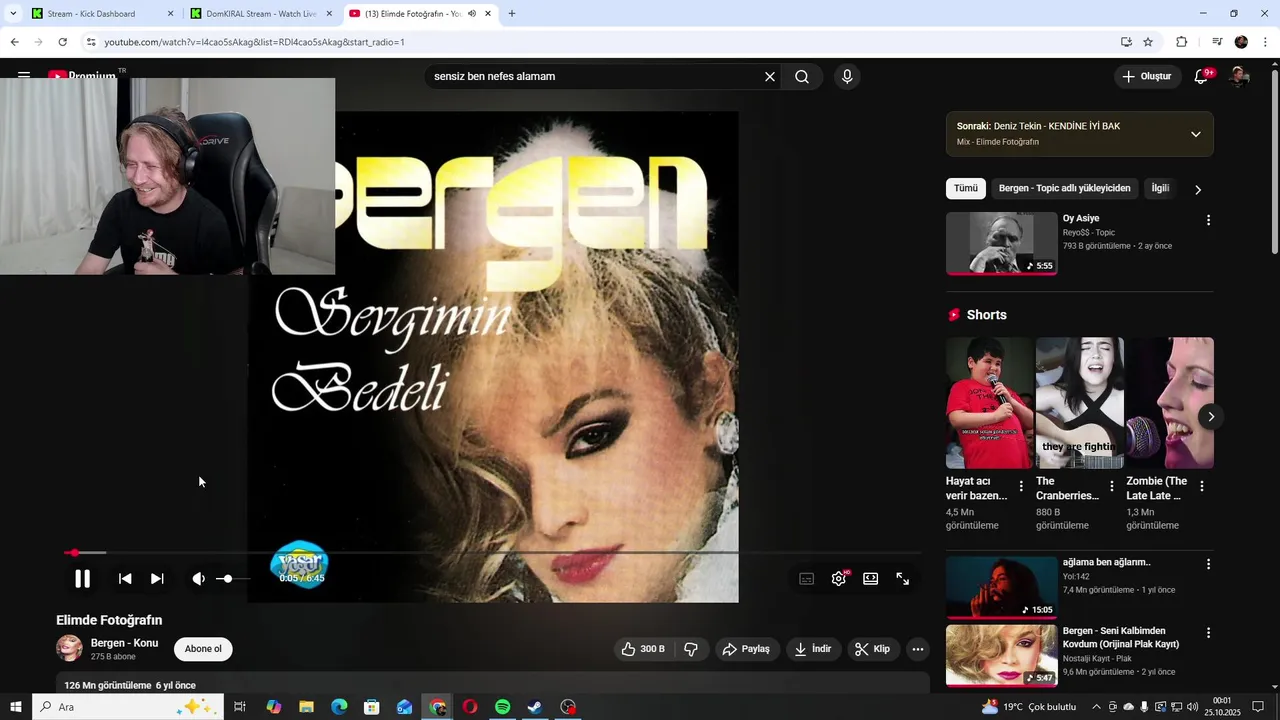Image resolution: width=1280 pixels, height=720 pixels.
Task: Open the Chrome three-dot menu
Action: pos(1266,42)
